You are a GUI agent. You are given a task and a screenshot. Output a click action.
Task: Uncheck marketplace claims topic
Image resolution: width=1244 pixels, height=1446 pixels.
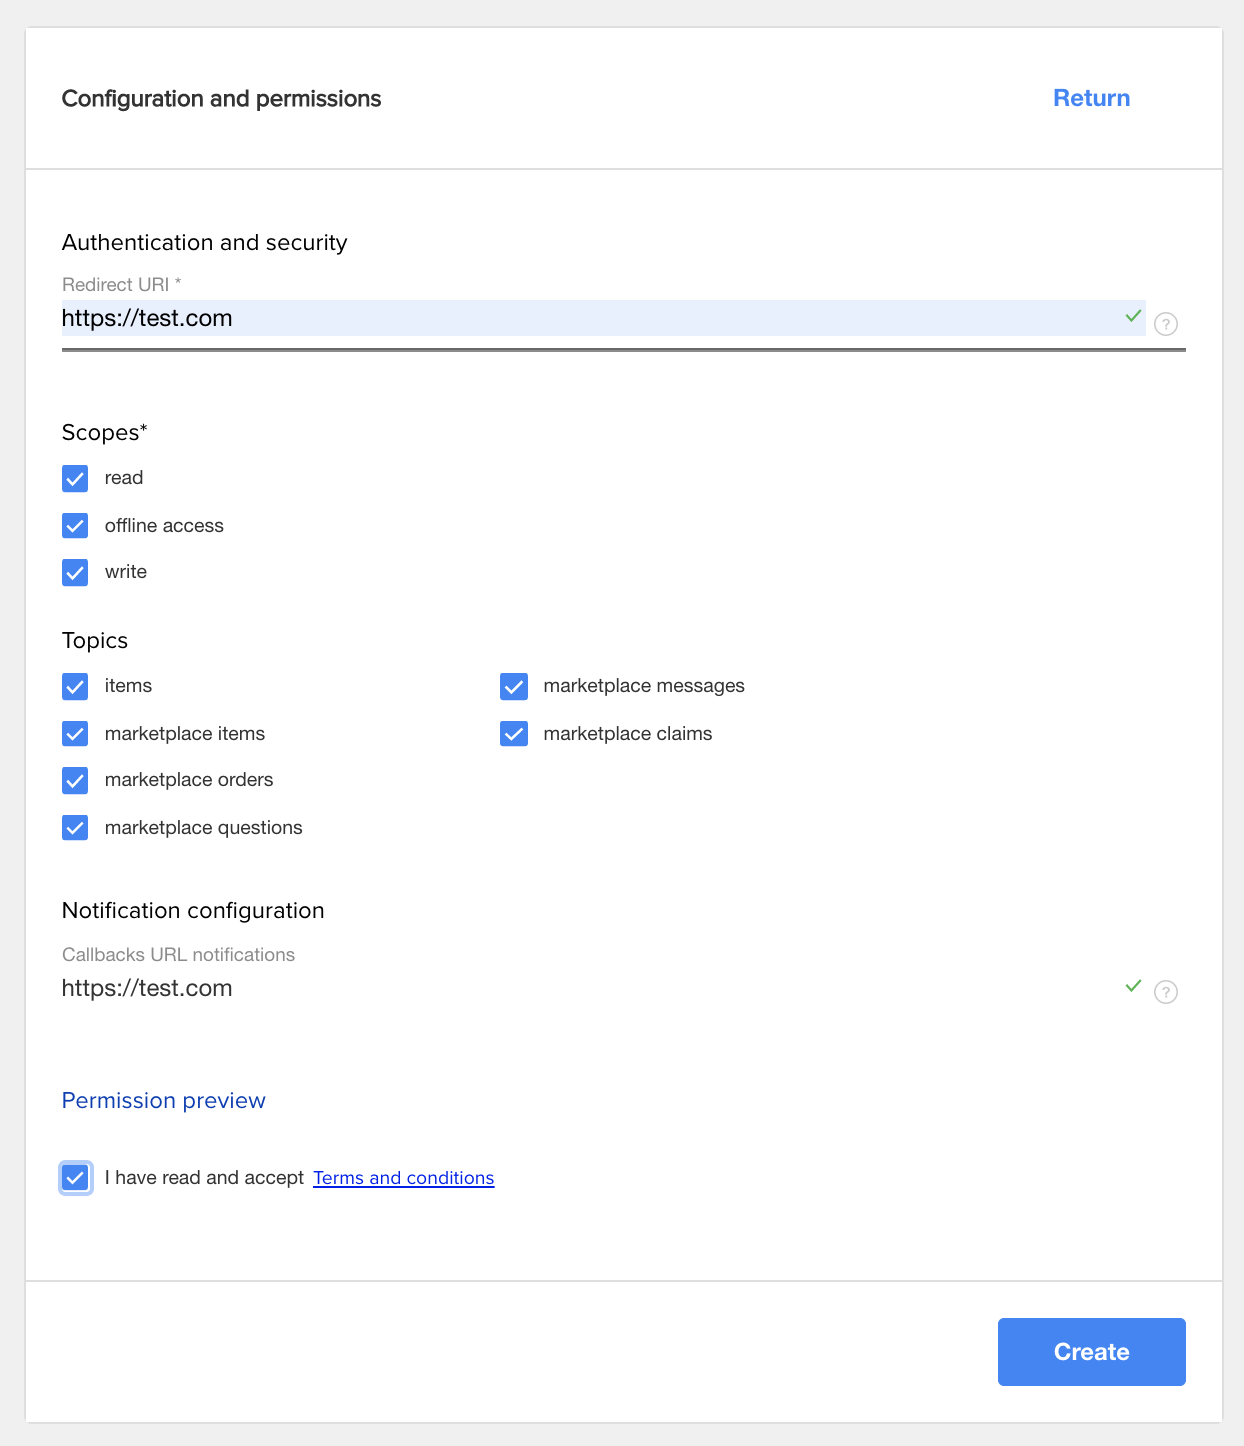tap(514, 734)
